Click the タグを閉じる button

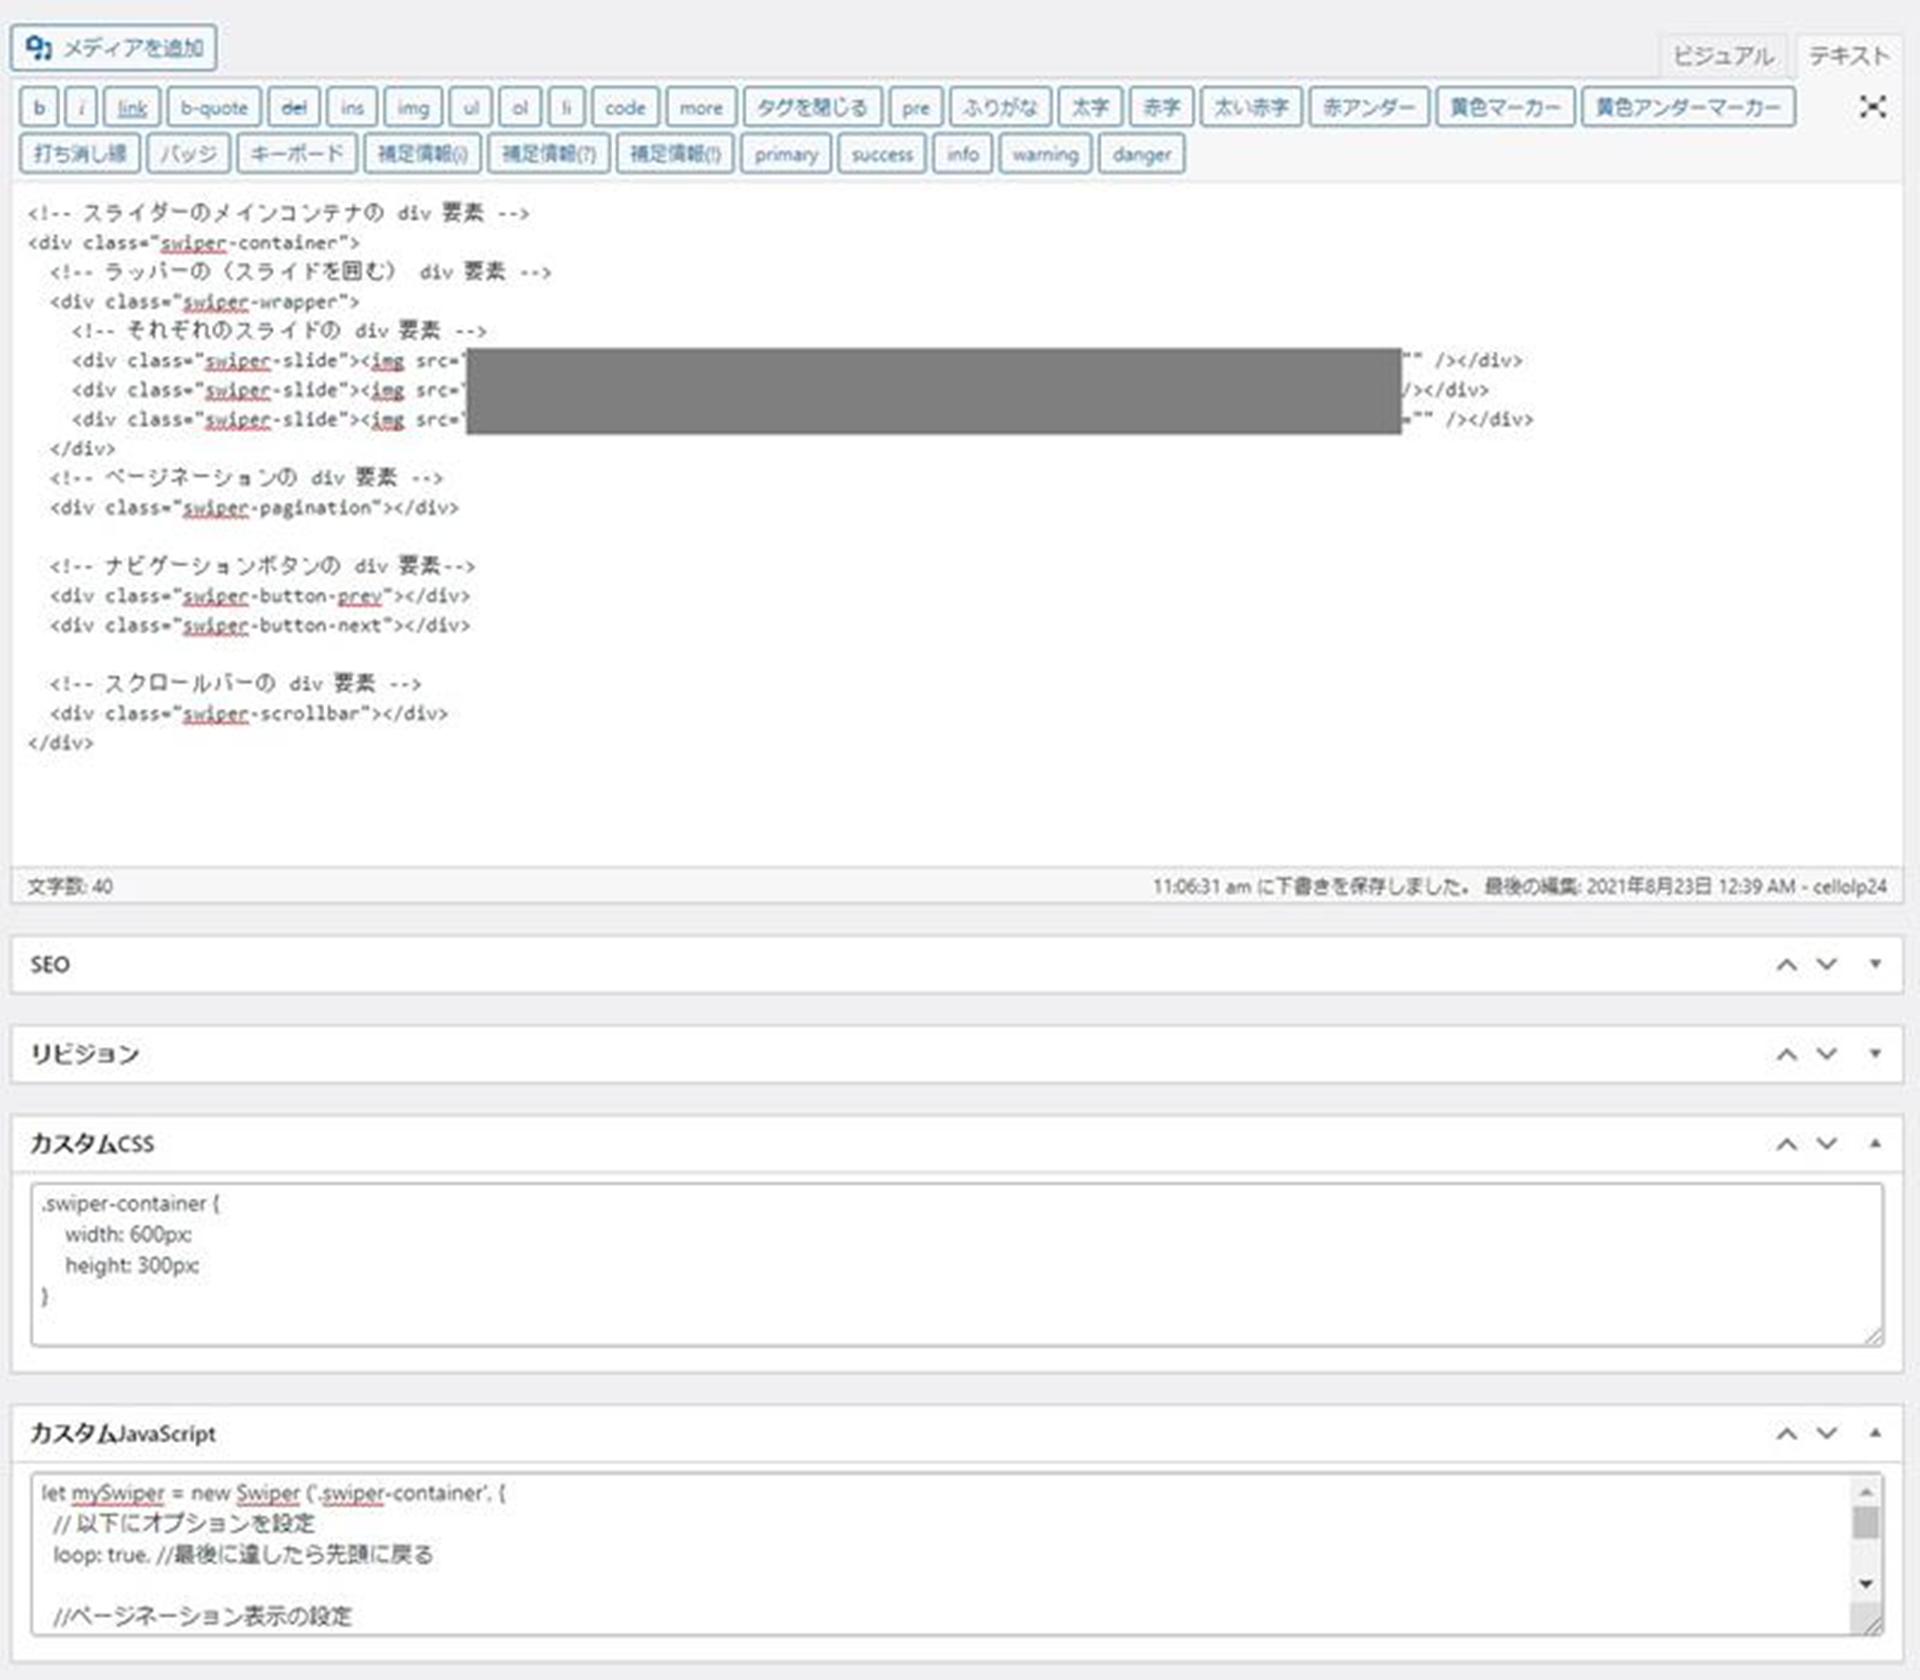click(811, 108)
